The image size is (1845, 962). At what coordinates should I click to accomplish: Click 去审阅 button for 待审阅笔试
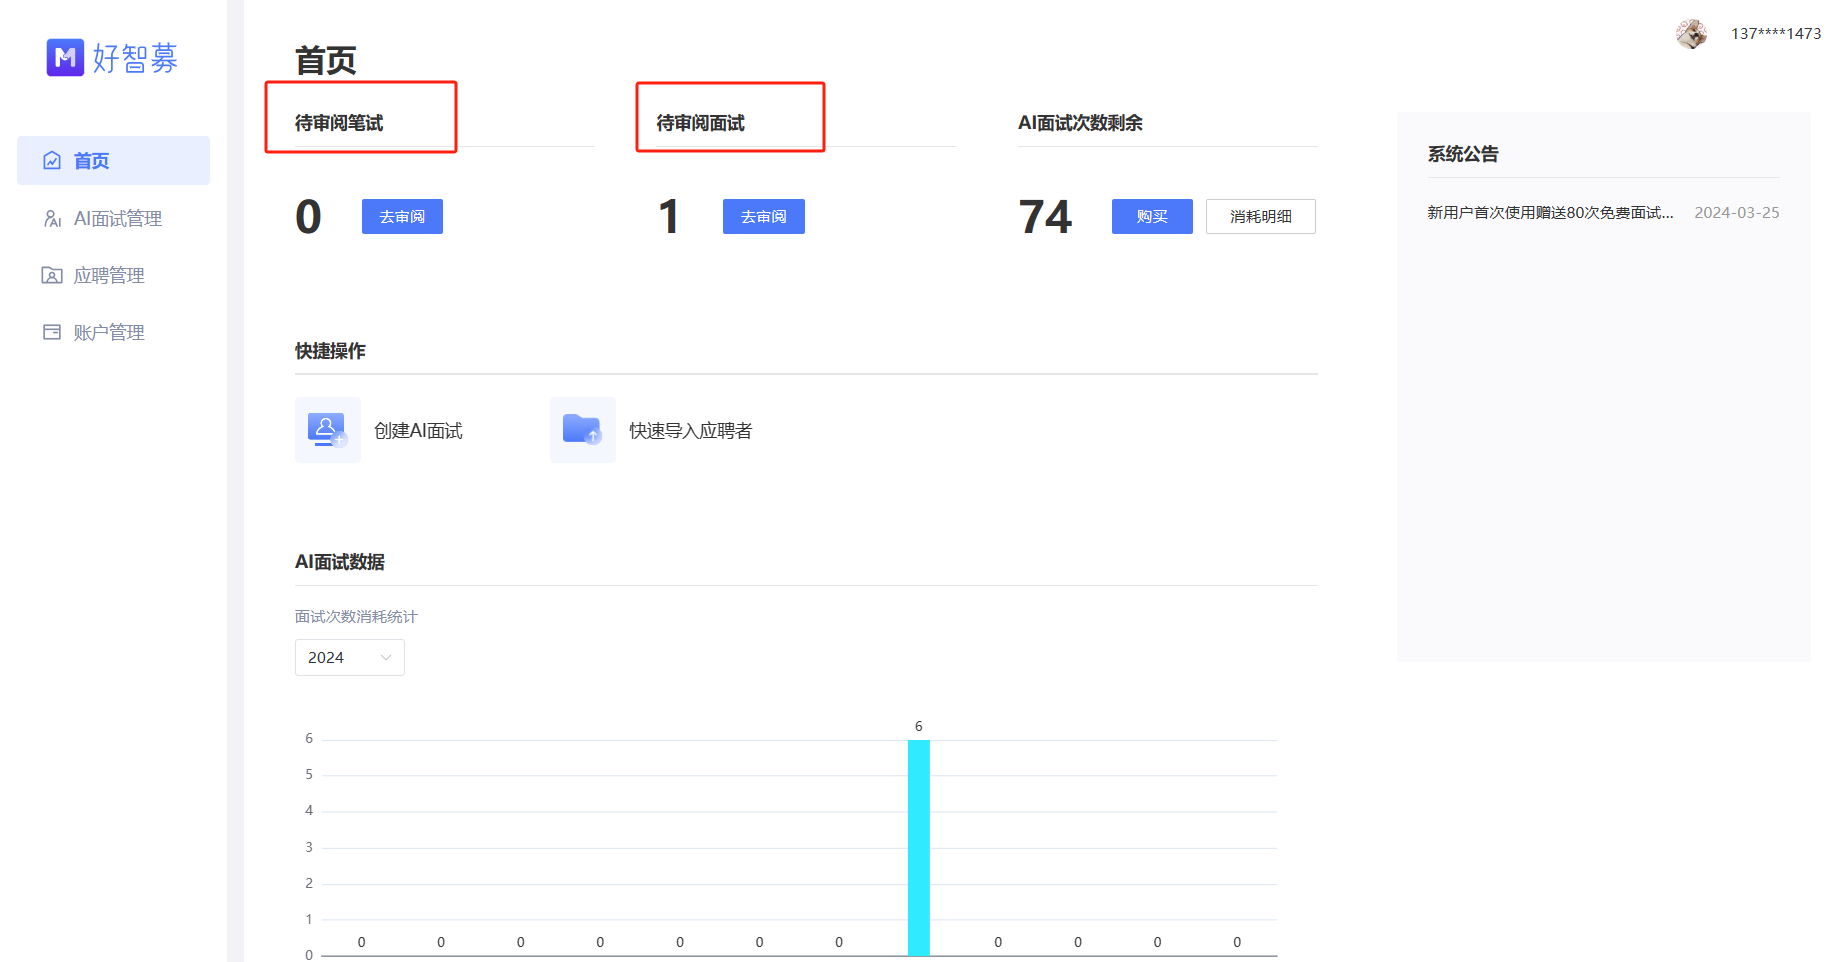pyautogui.click(x=402, y=217)
